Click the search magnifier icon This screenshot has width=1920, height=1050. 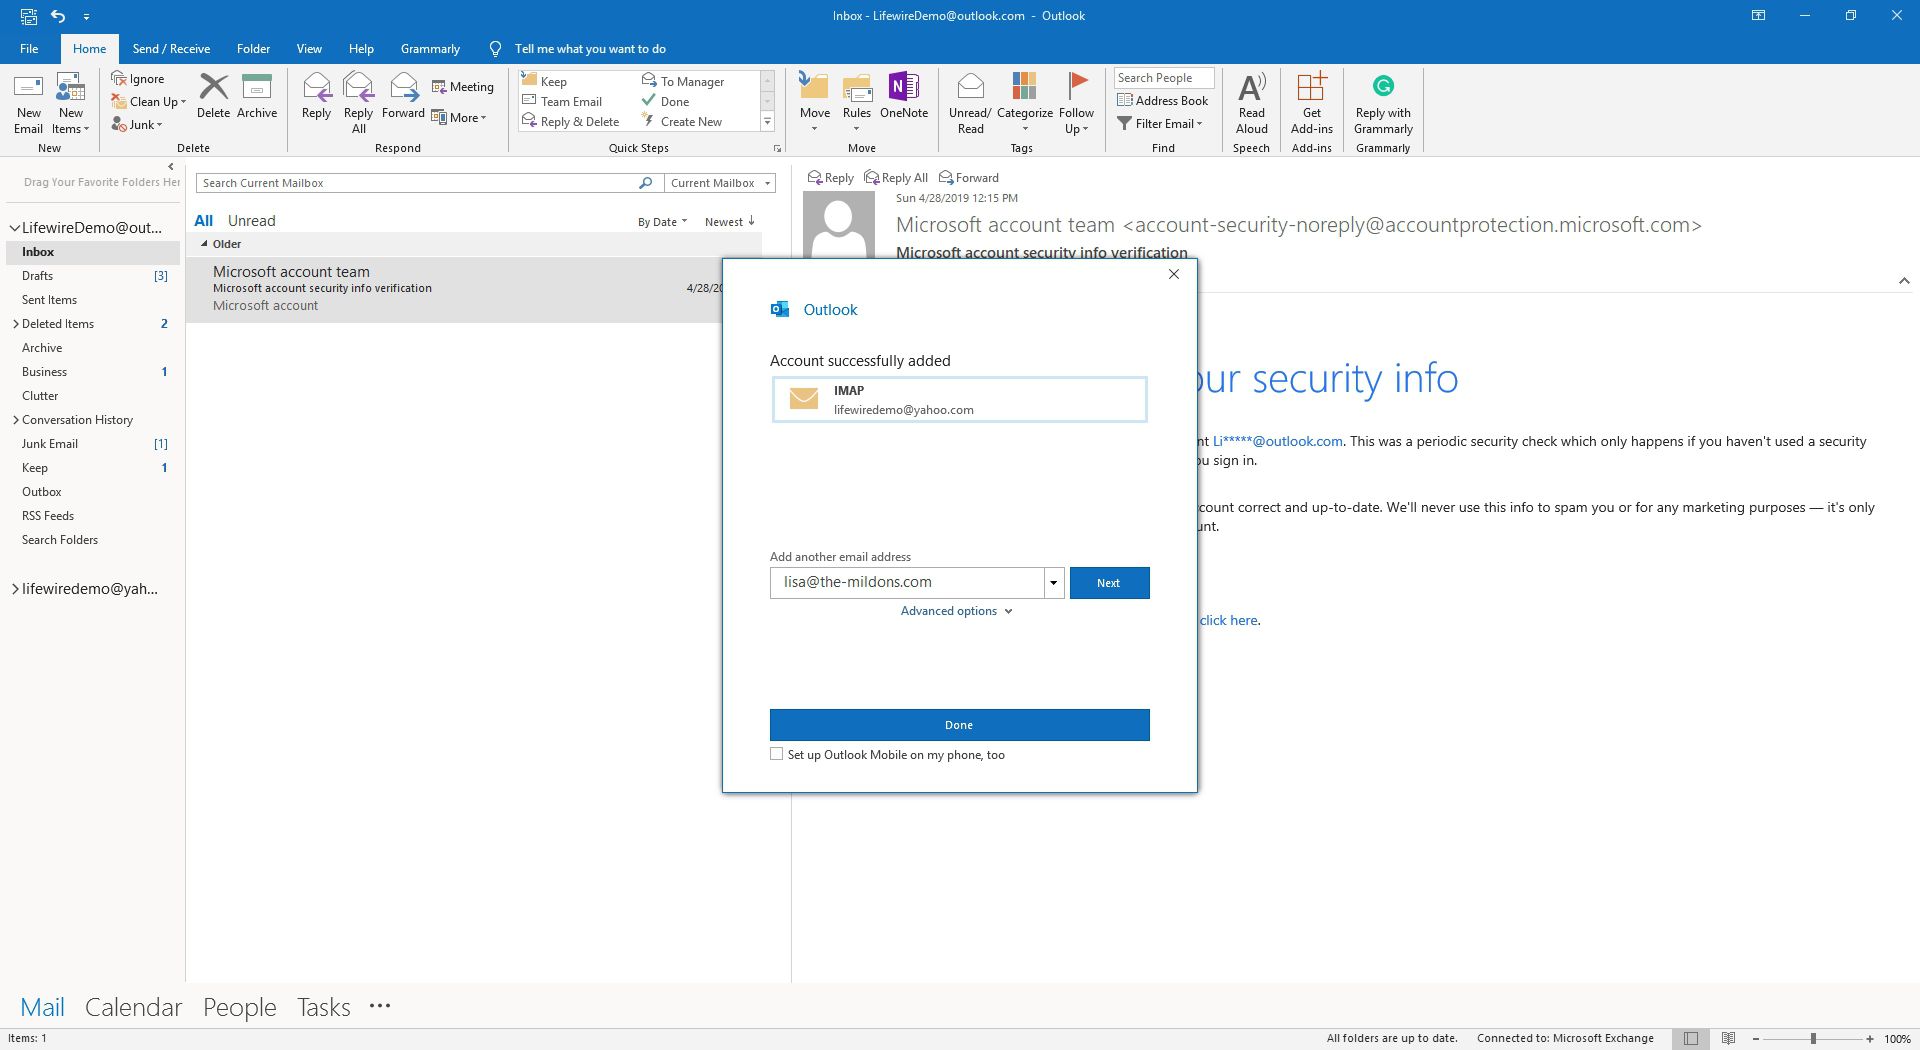pos(645,183)
